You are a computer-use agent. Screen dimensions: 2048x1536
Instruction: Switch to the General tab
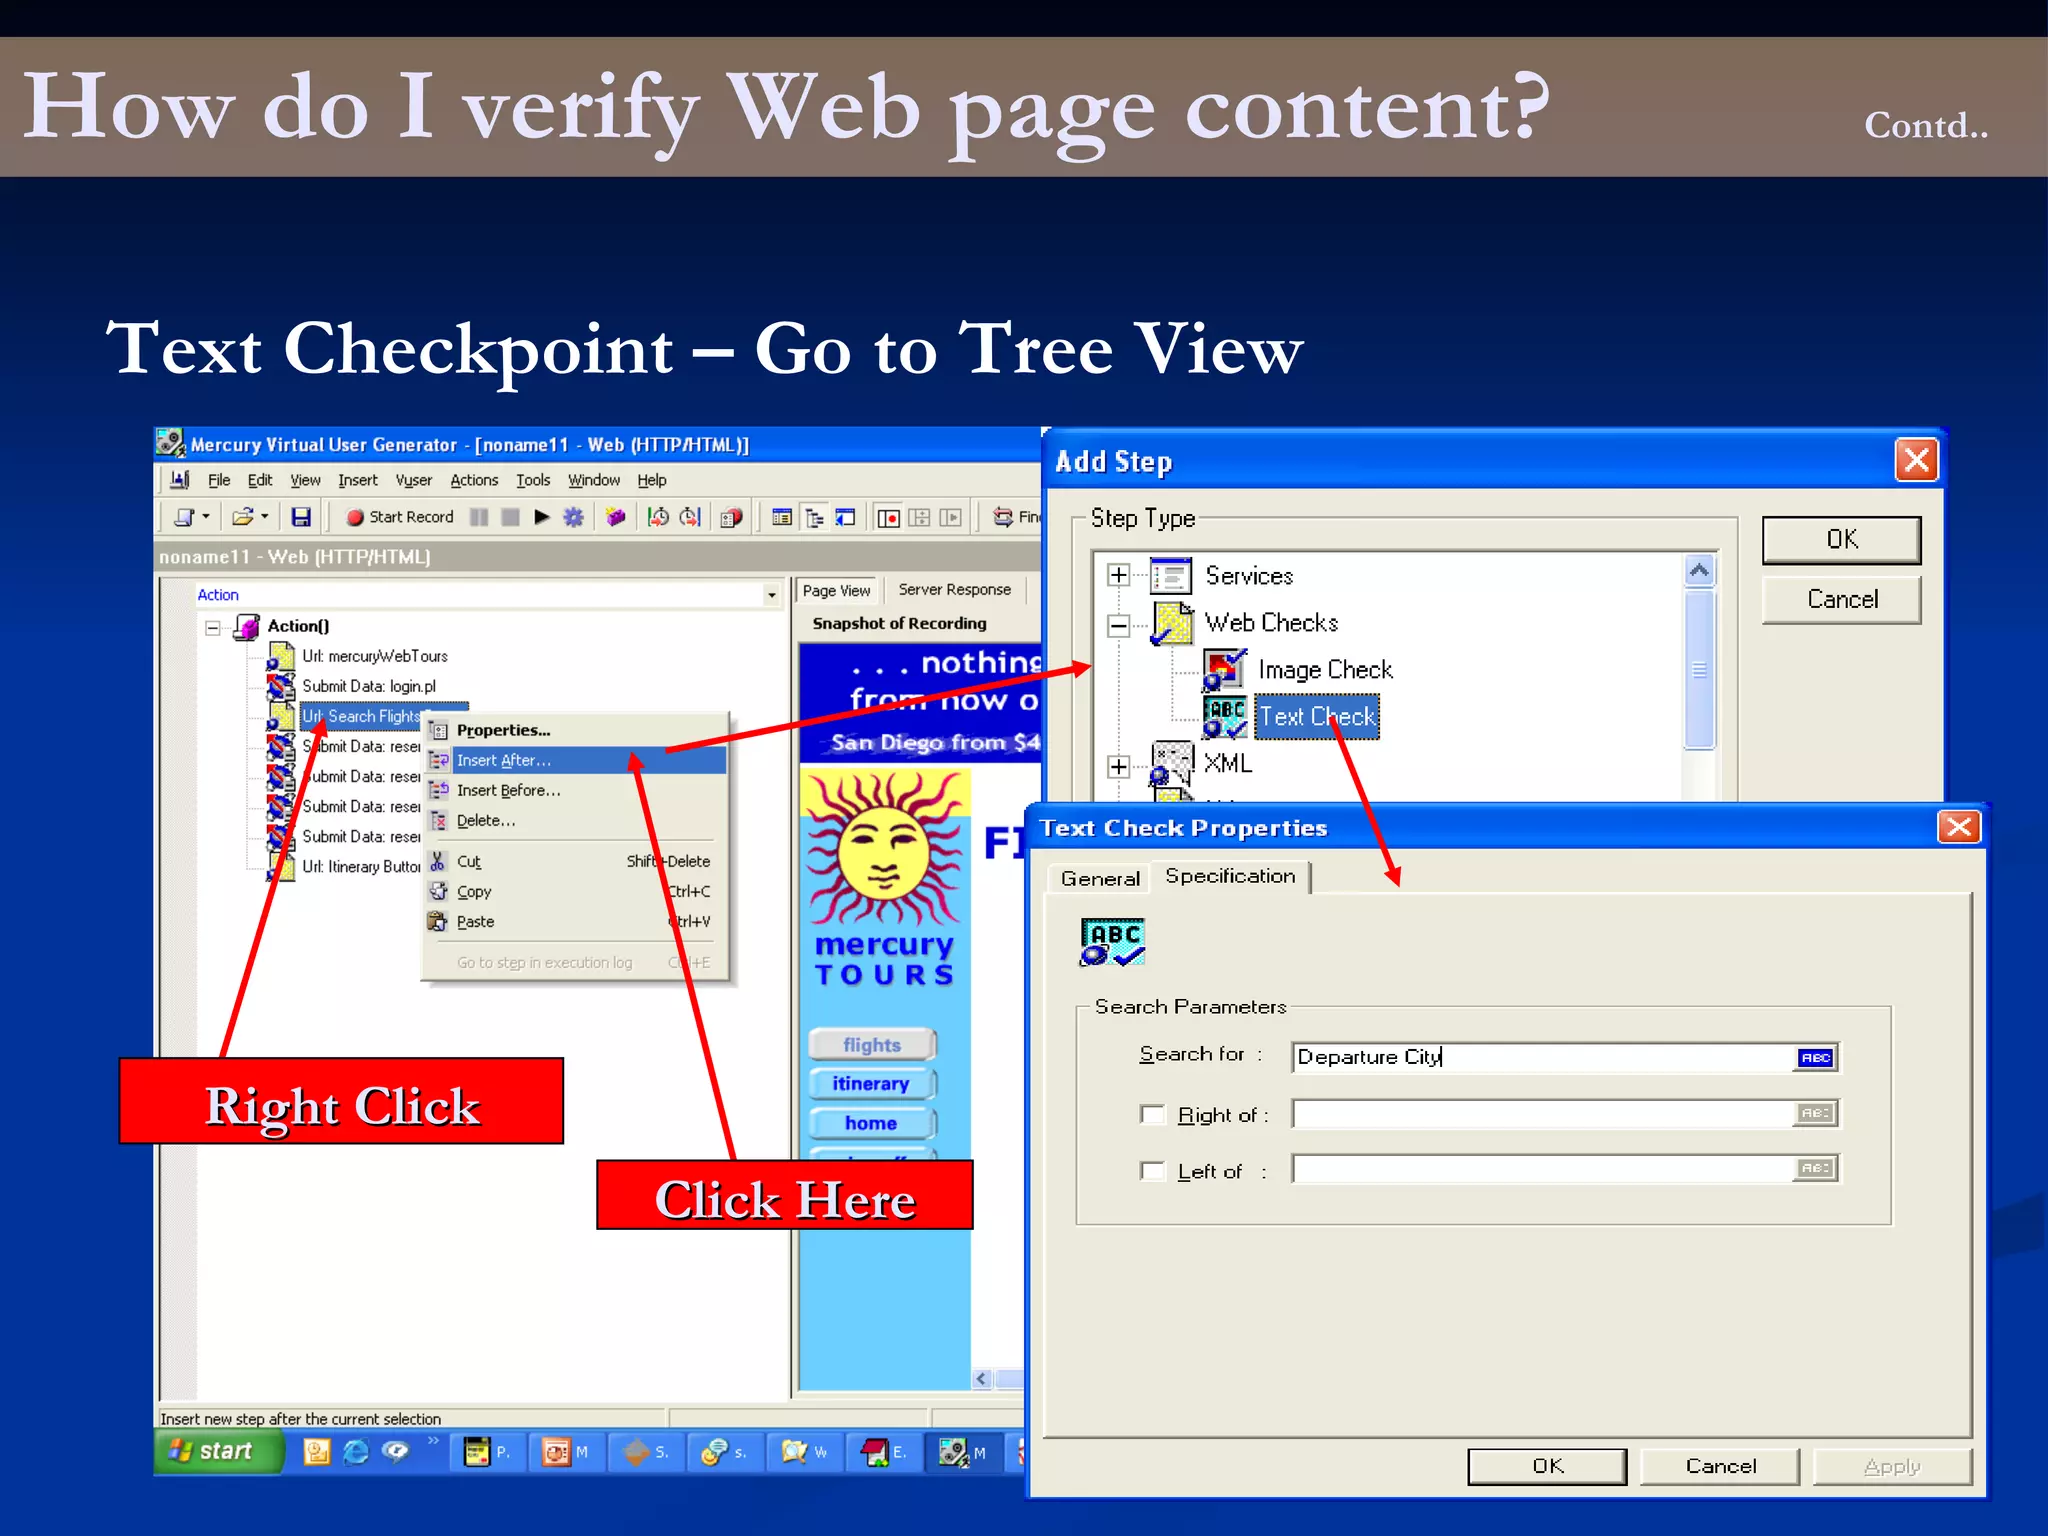pyautogui.click(x=1099, y=879)
